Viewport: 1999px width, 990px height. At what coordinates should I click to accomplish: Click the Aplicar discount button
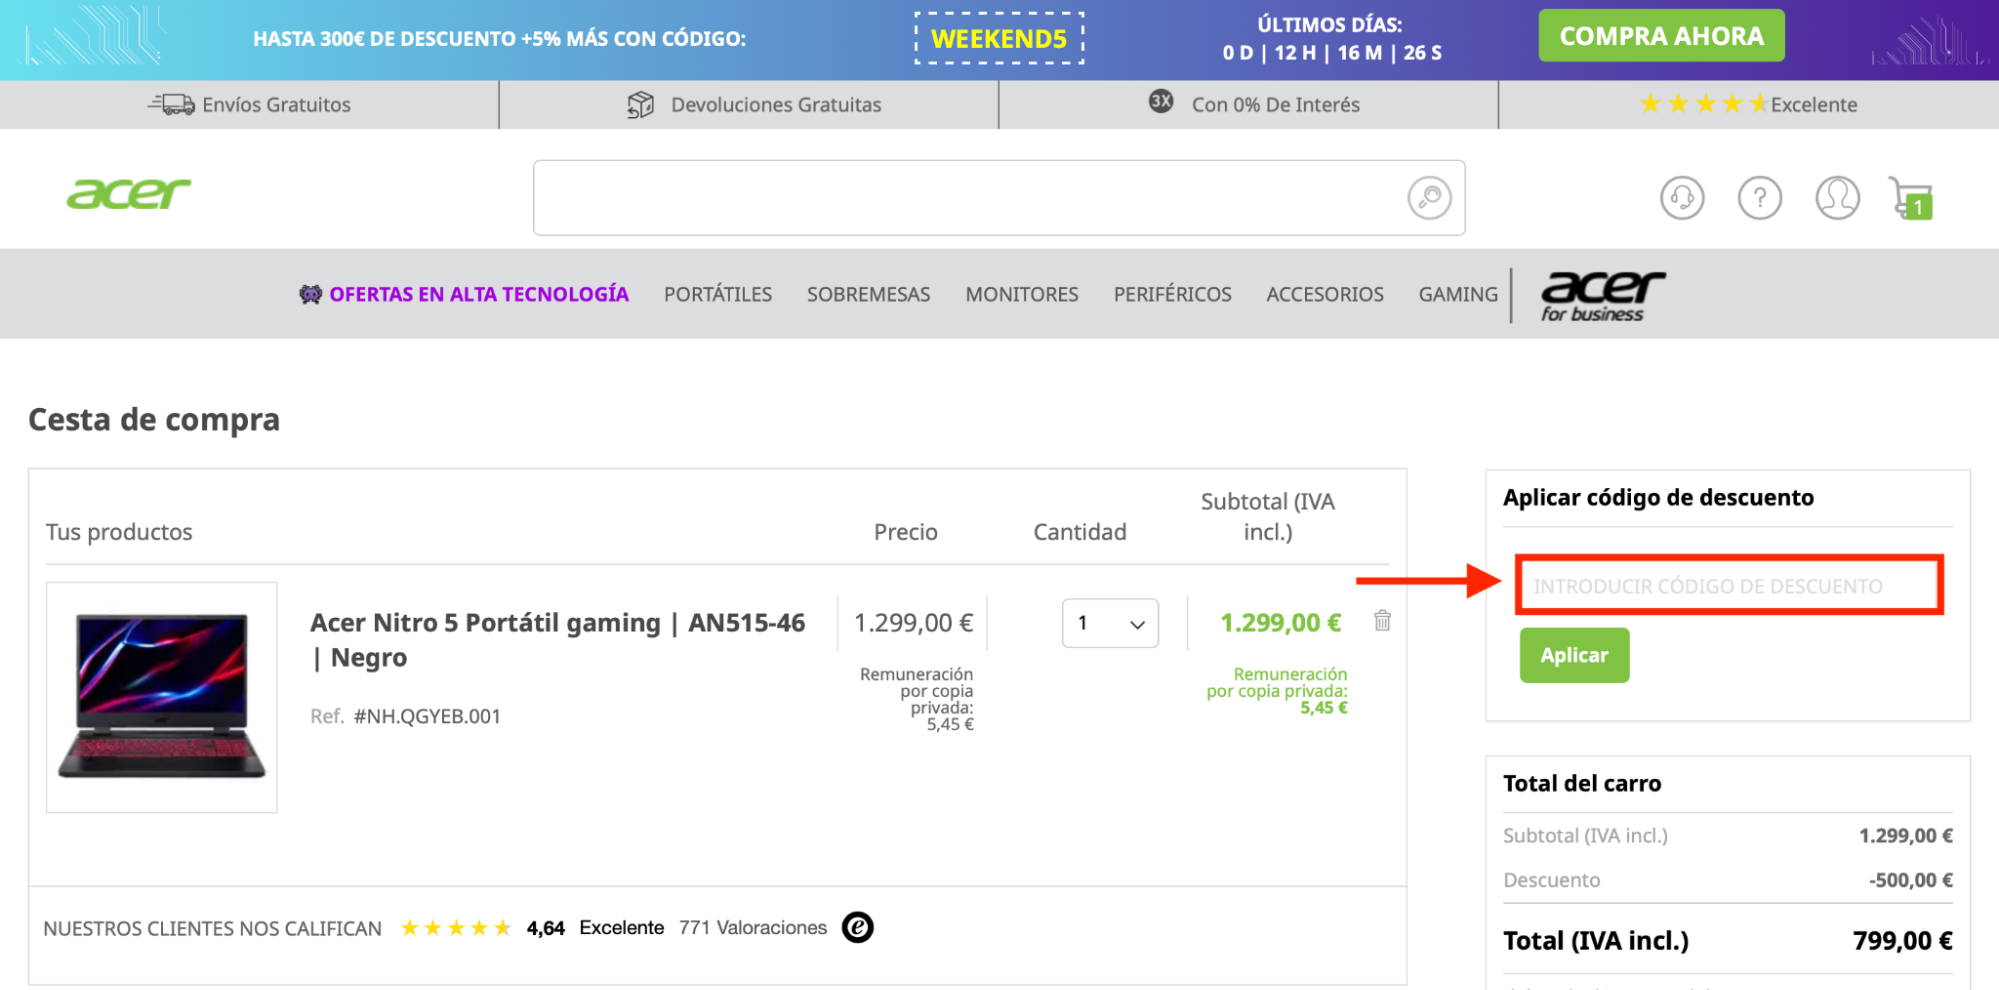1574,655
